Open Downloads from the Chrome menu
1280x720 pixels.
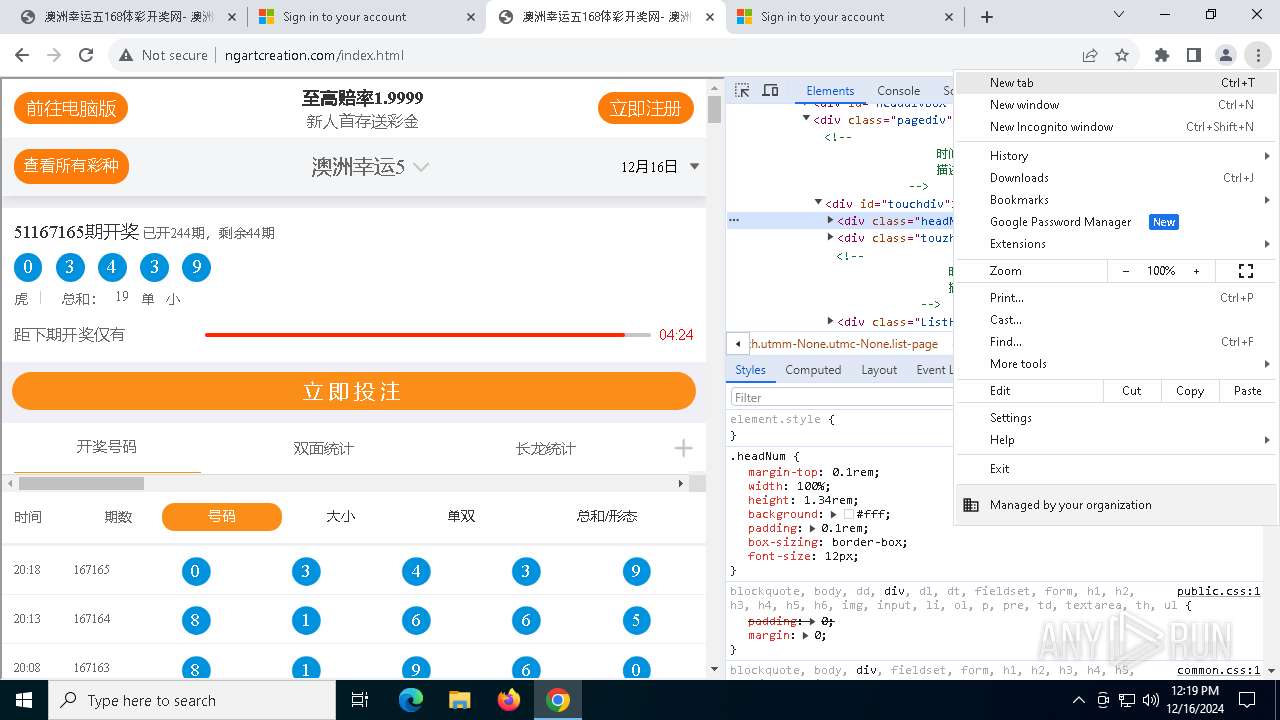(x=1116, y=178)
